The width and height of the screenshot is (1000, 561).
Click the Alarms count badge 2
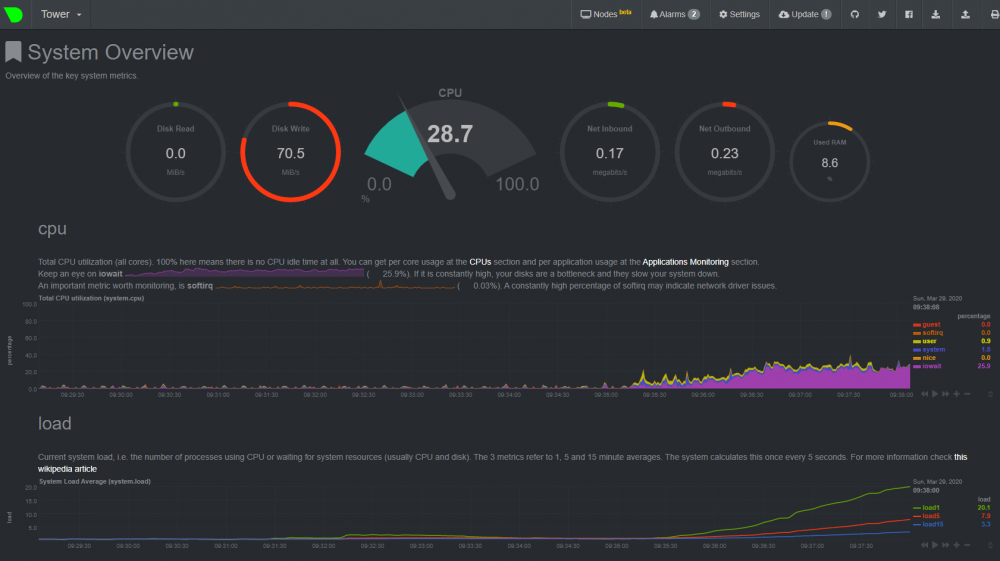point(693,14)
